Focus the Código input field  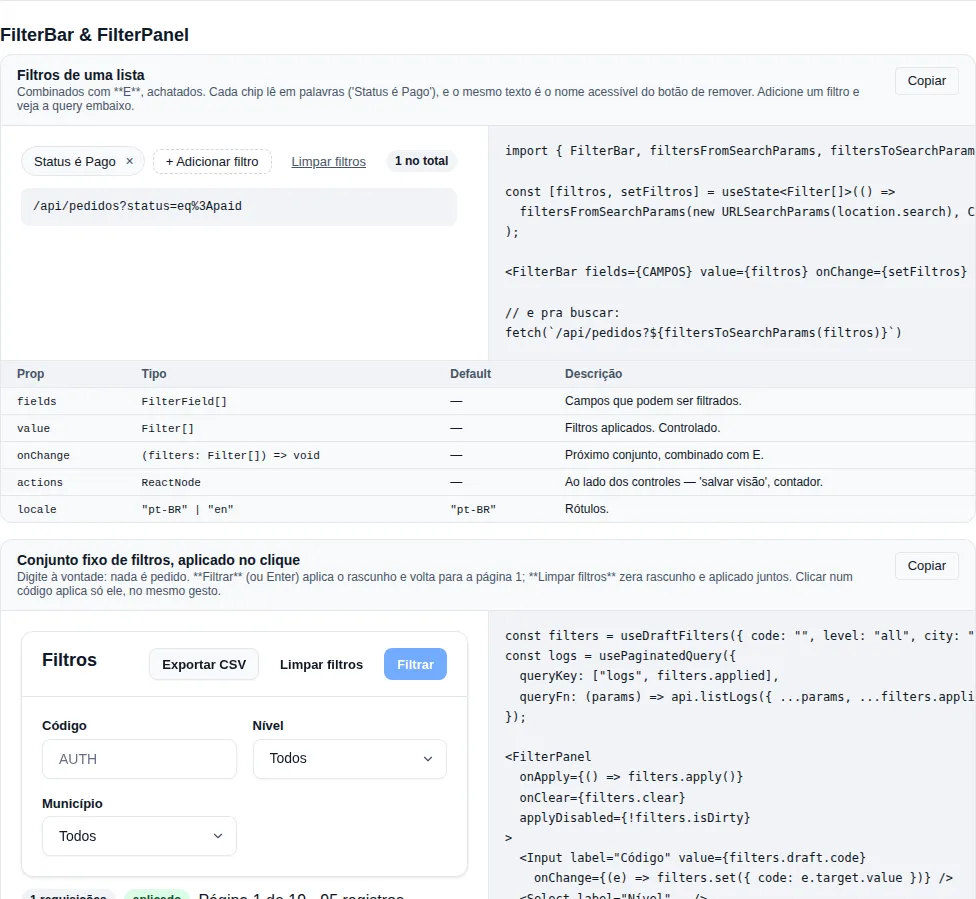tap(139, 759)
